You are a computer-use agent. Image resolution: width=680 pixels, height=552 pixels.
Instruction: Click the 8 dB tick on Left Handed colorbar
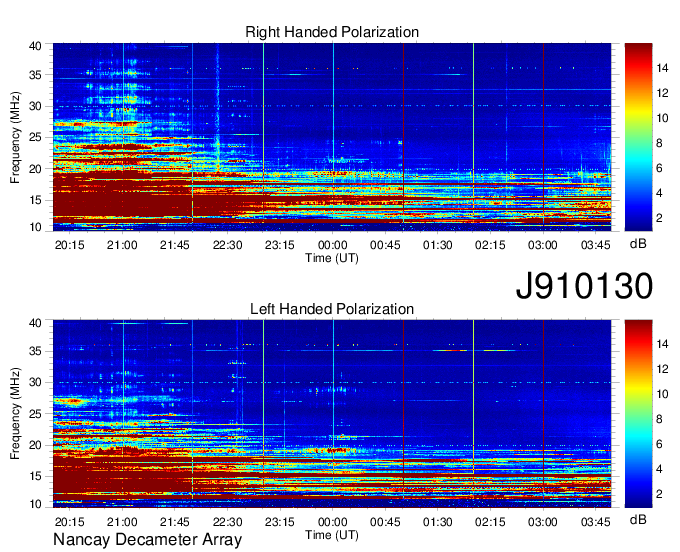659,419
